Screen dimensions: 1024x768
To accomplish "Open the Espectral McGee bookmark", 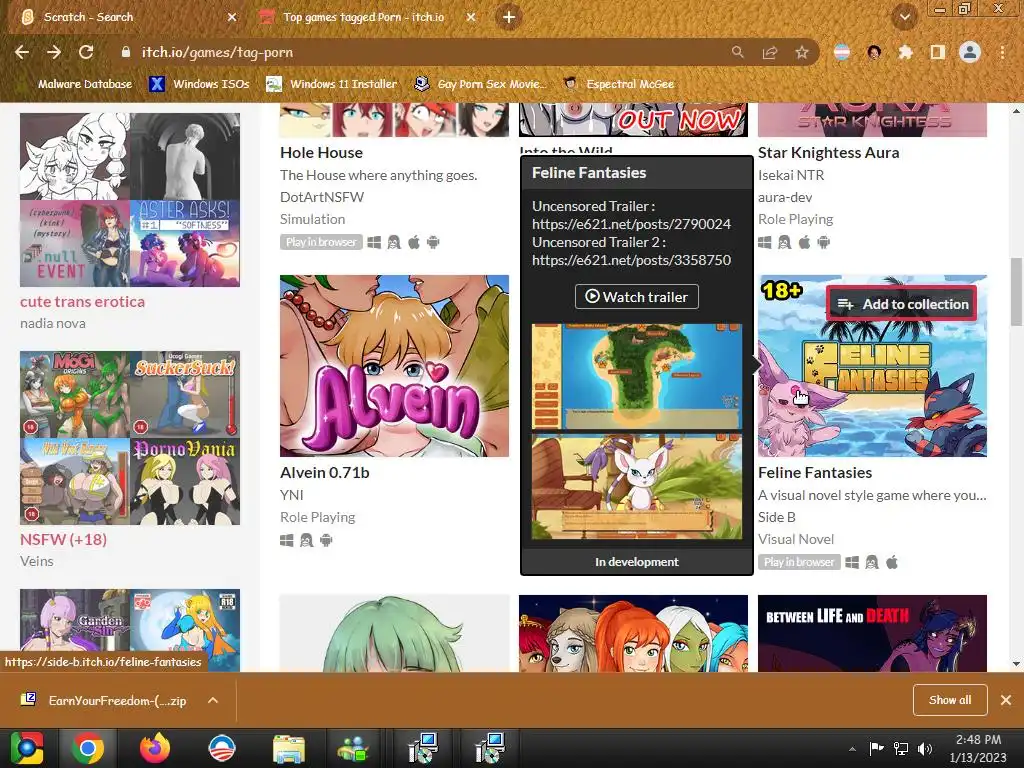I will click(619, 84).
